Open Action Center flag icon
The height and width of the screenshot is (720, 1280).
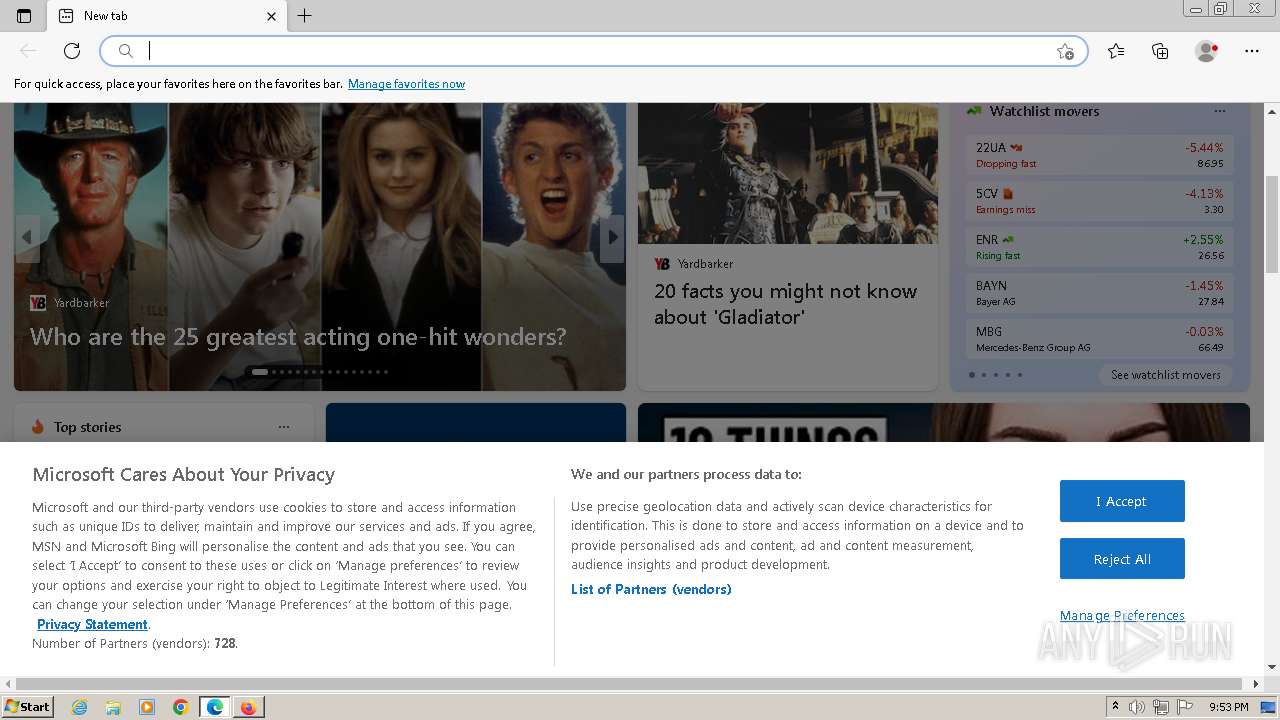1184,707
